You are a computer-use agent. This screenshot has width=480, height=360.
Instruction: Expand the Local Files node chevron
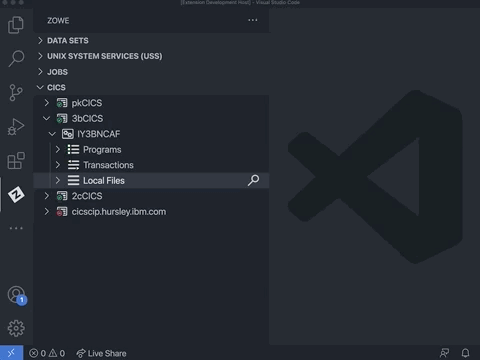pyautogui.click(x=58, y=180)
